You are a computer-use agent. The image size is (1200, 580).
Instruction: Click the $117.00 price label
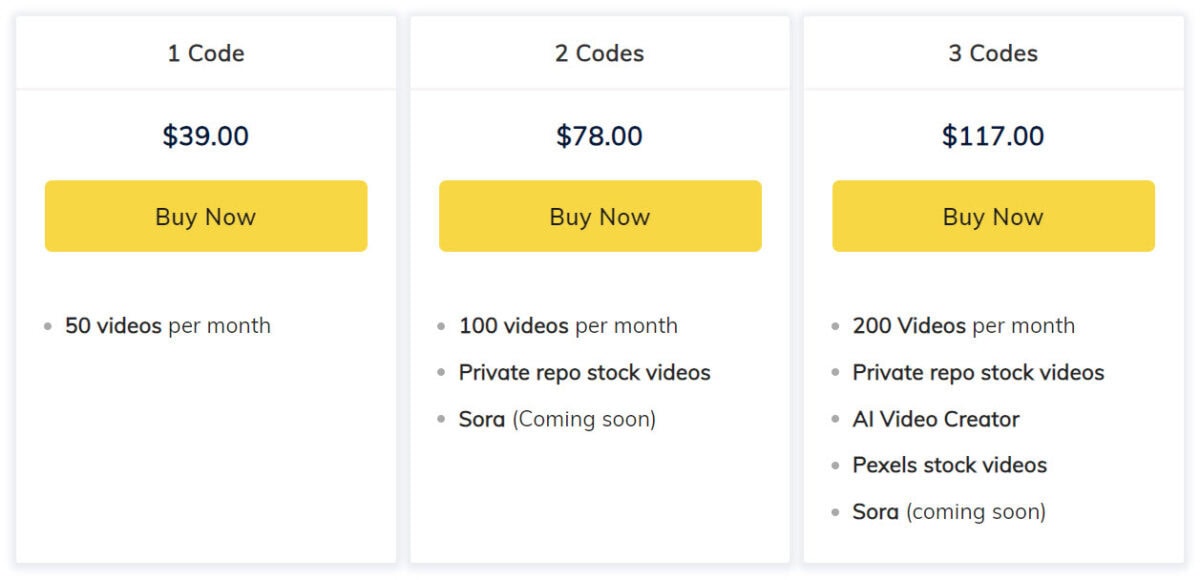coord(992,136)
